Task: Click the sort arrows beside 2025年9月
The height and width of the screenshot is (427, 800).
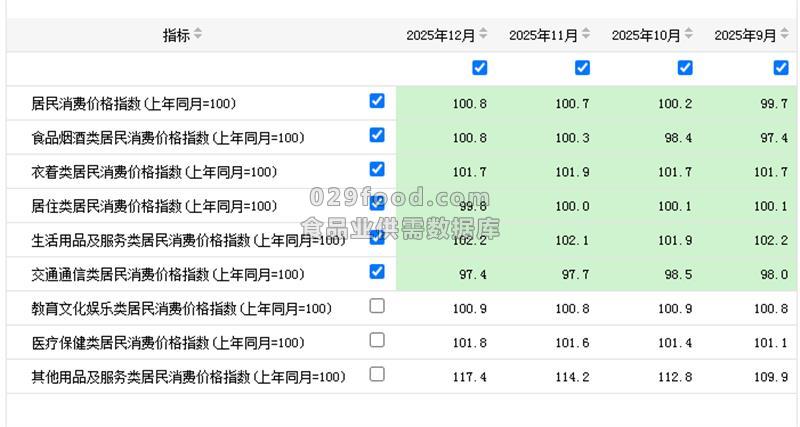Action: click(x=784, y=35)
